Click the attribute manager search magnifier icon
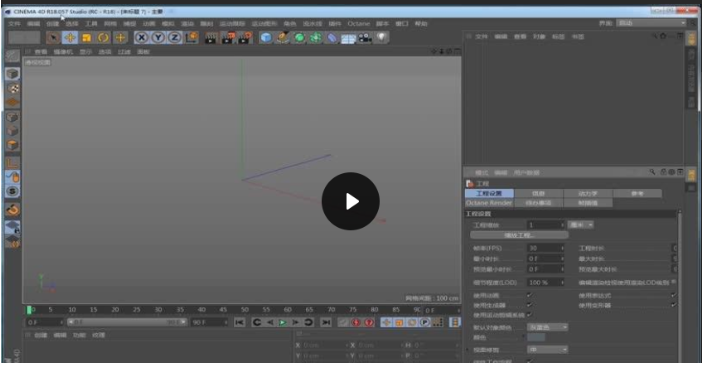This screenshot has height=386, width=702. tap(652, 172)
